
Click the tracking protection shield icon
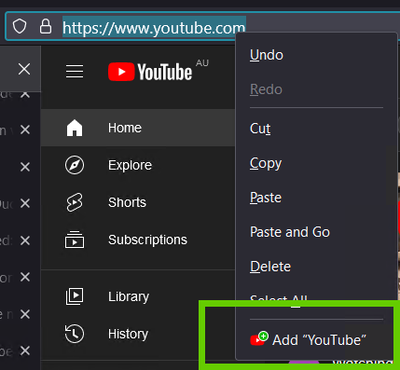click(19, 27)
